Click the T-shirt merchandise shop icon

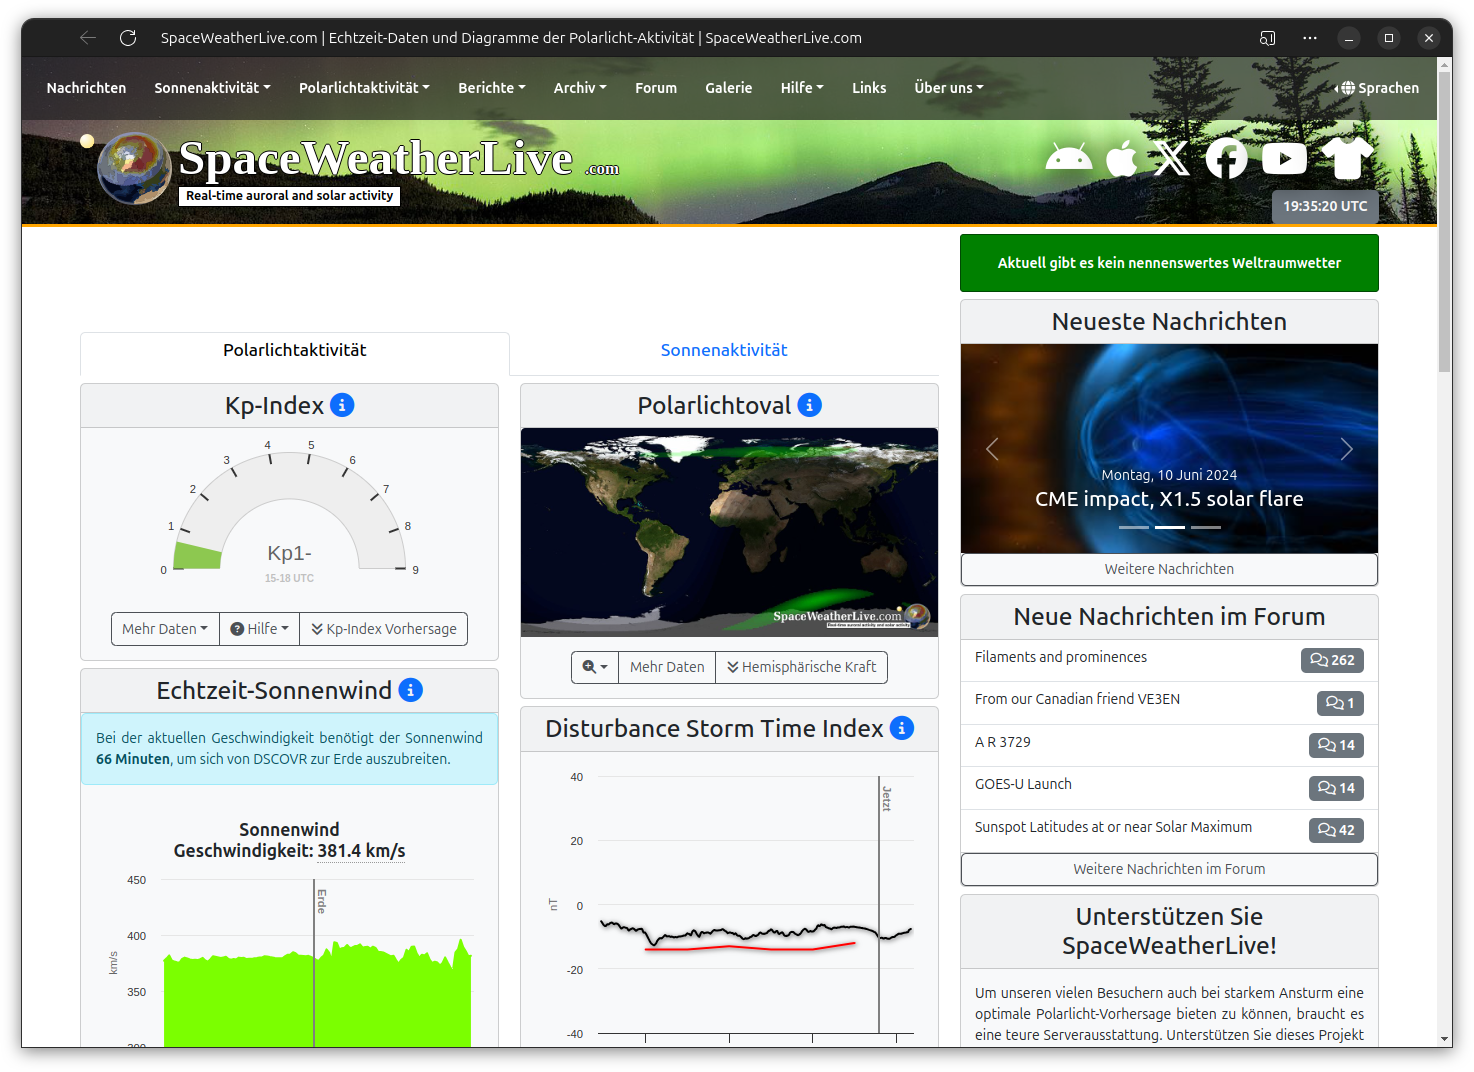tap(1347, 158)
